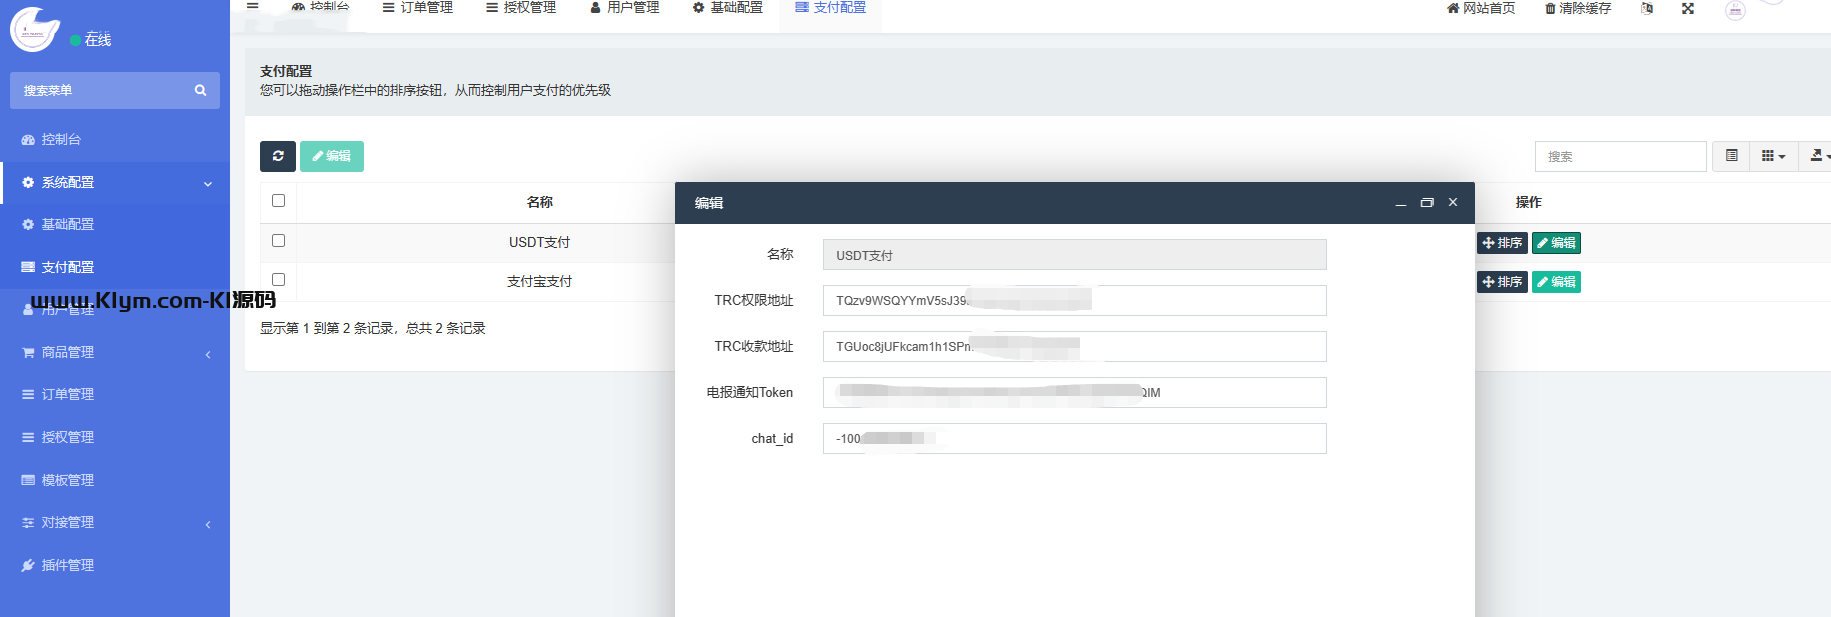Screen dimensions: 1831x617
Task: Expand the 对接管理 submenu arrow
Action: [x=208, y=524]
